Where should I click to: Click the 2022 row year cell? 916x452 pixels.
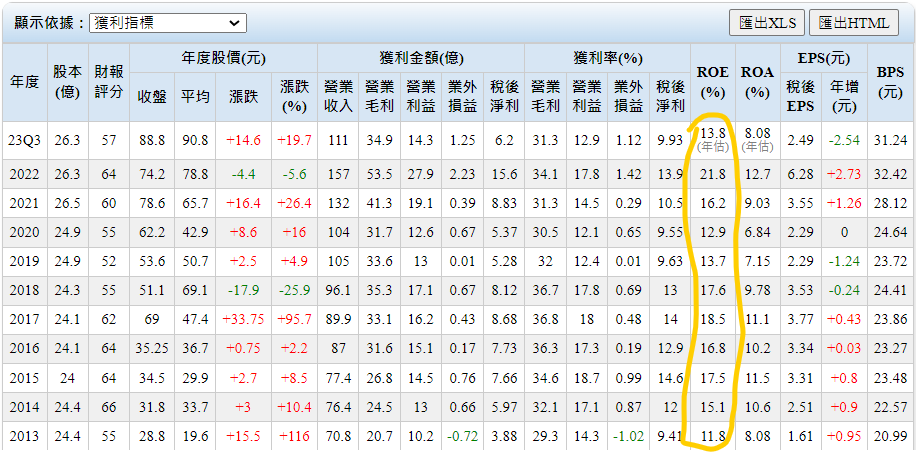[x=23, y=174]
